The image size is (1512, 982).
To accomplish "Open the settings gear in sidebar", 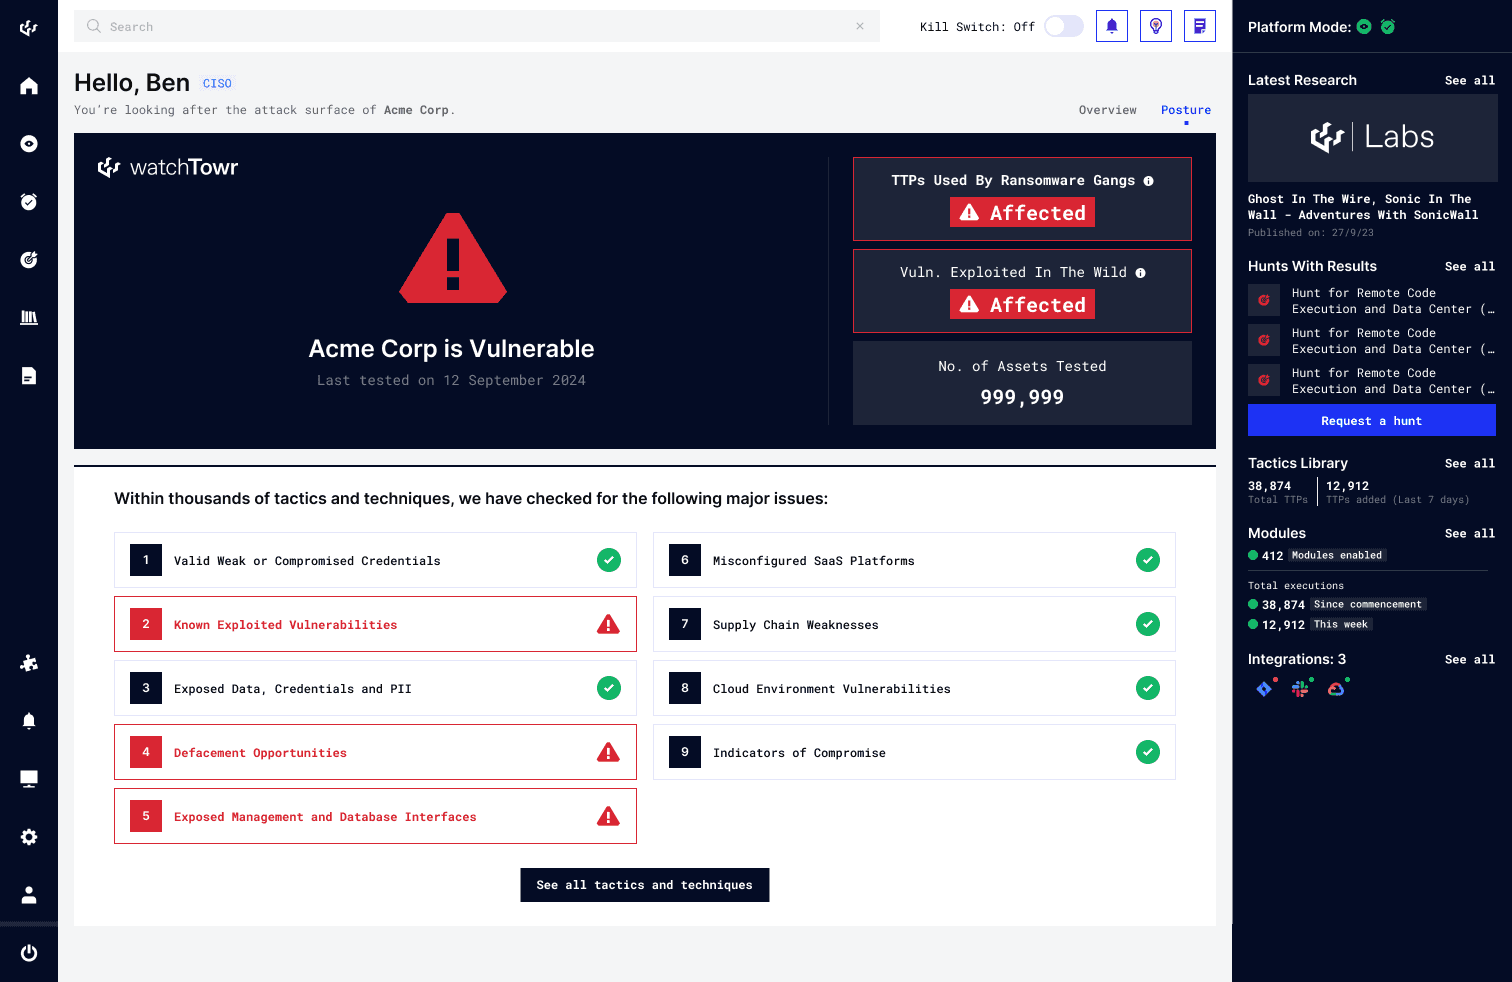I will (x=29, y=837).
